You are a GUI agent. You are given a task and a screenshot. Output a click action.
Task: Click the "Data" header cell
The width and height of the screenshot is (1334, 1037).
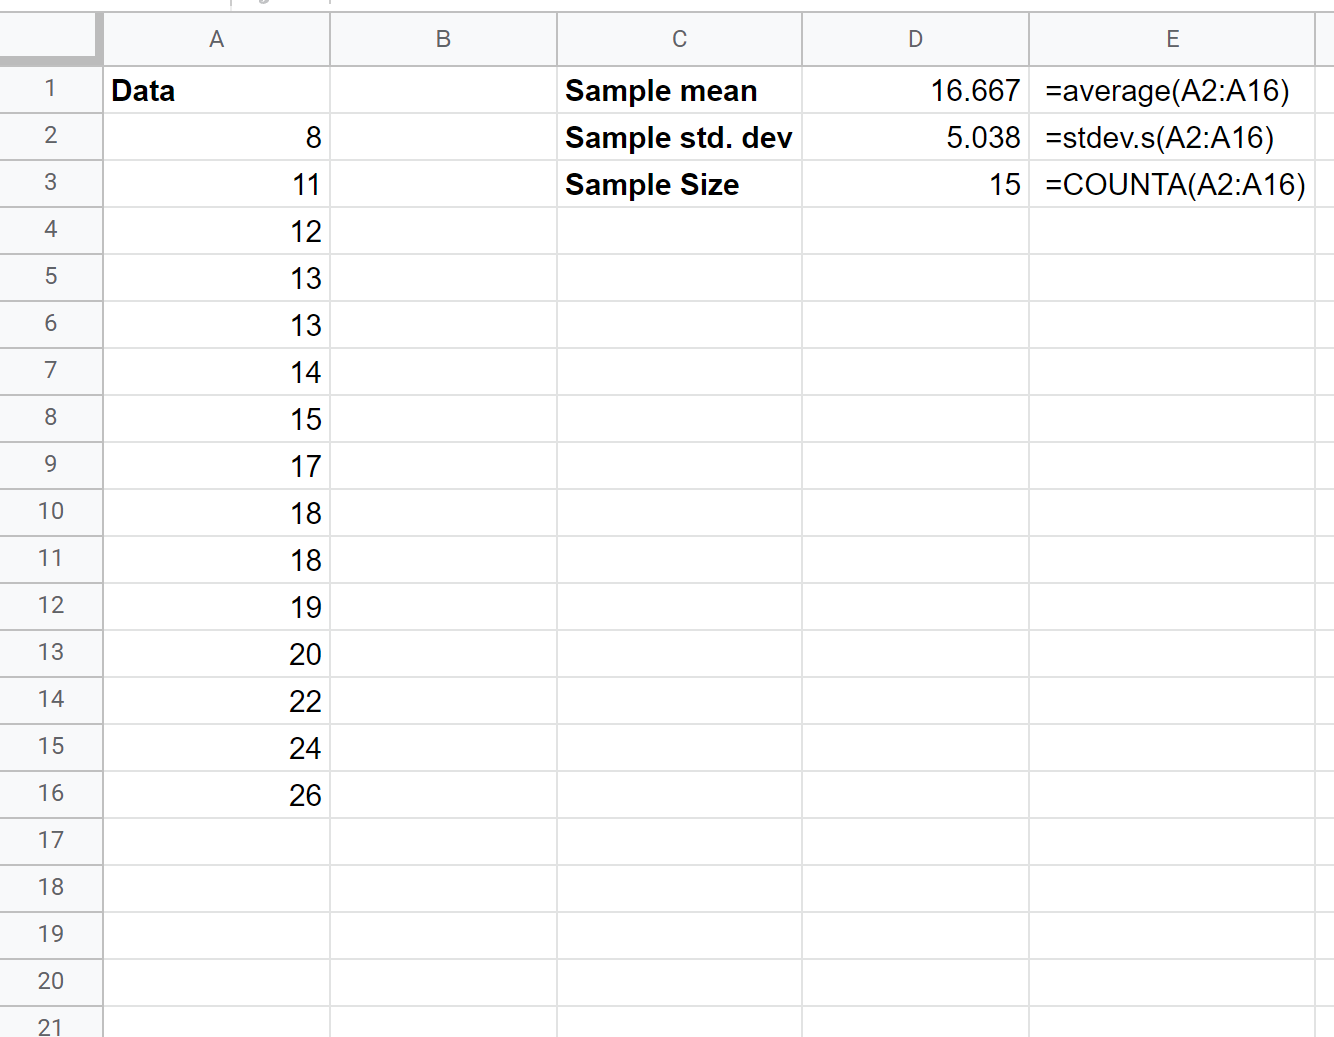tap(216, 91)
